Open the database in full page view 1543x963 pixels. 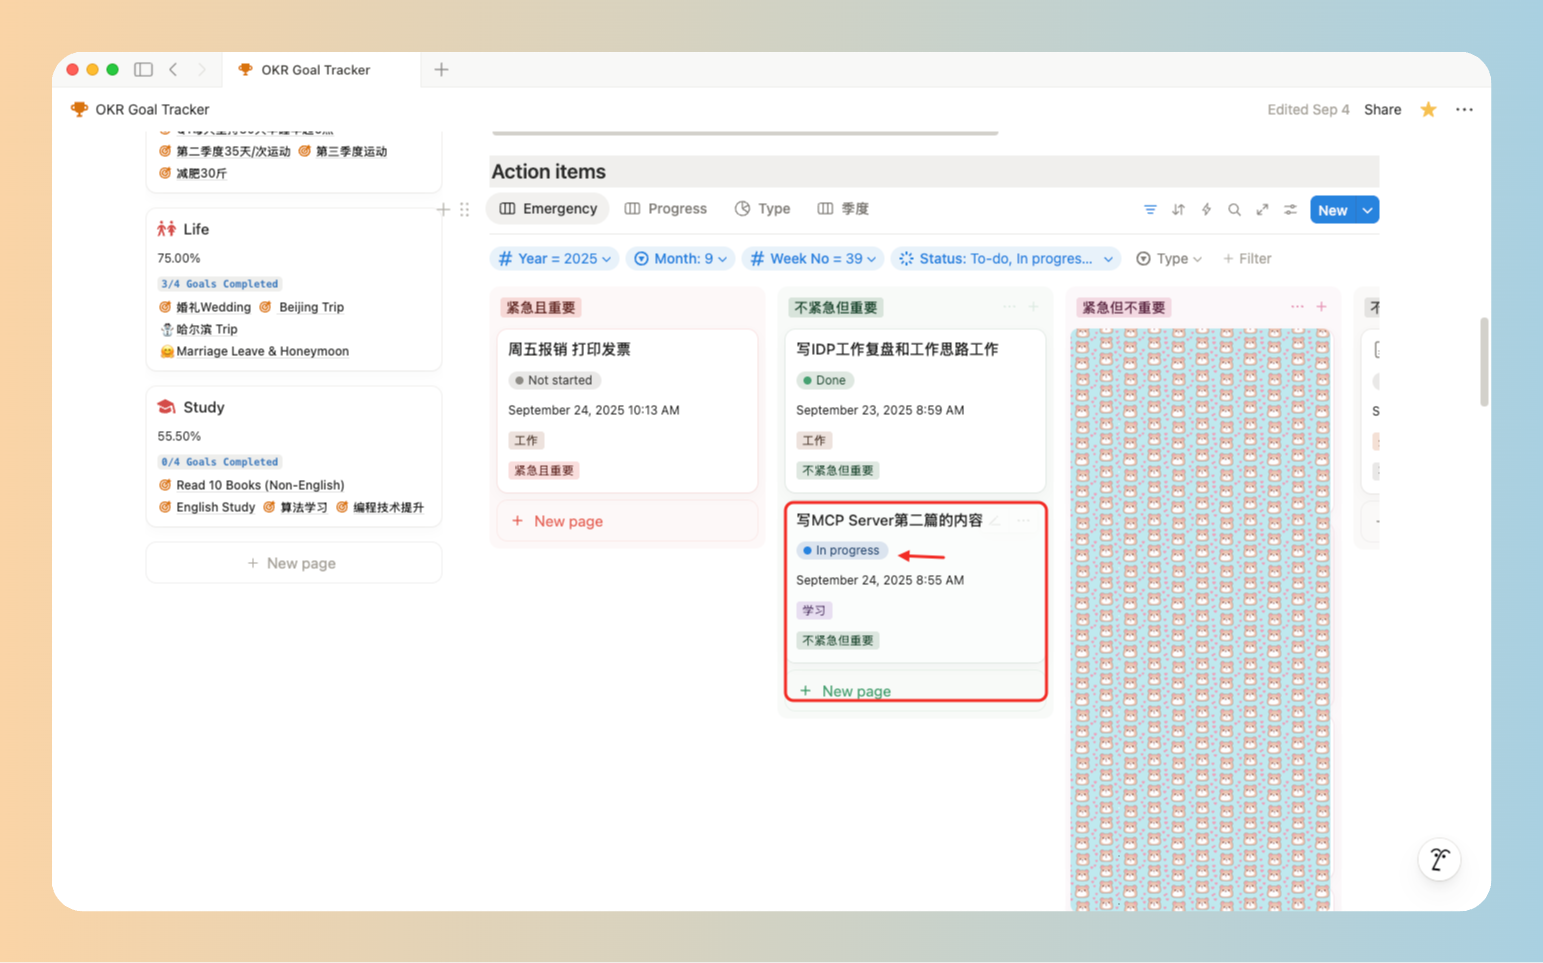(1262, 210)
